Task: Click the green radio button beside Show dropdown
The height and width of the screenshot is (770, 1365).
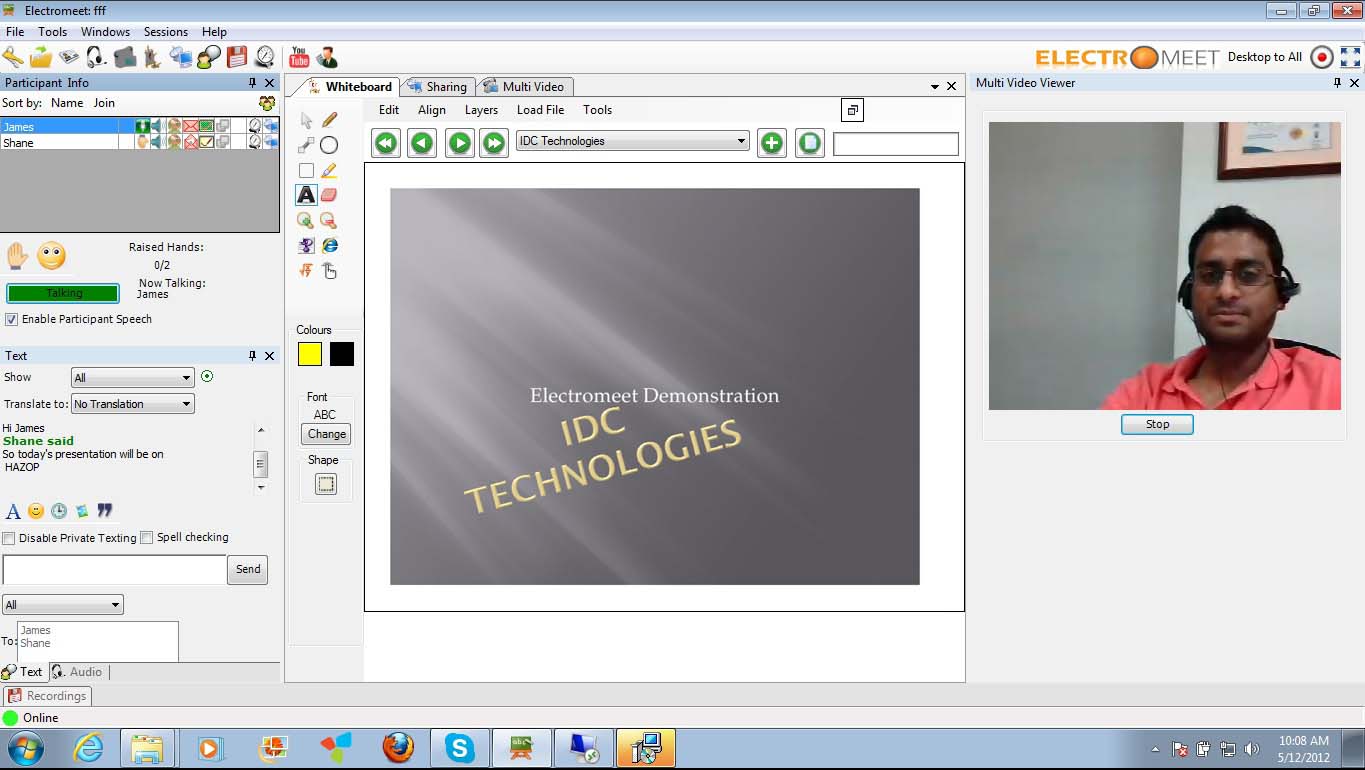Action: tap(207, 377)
